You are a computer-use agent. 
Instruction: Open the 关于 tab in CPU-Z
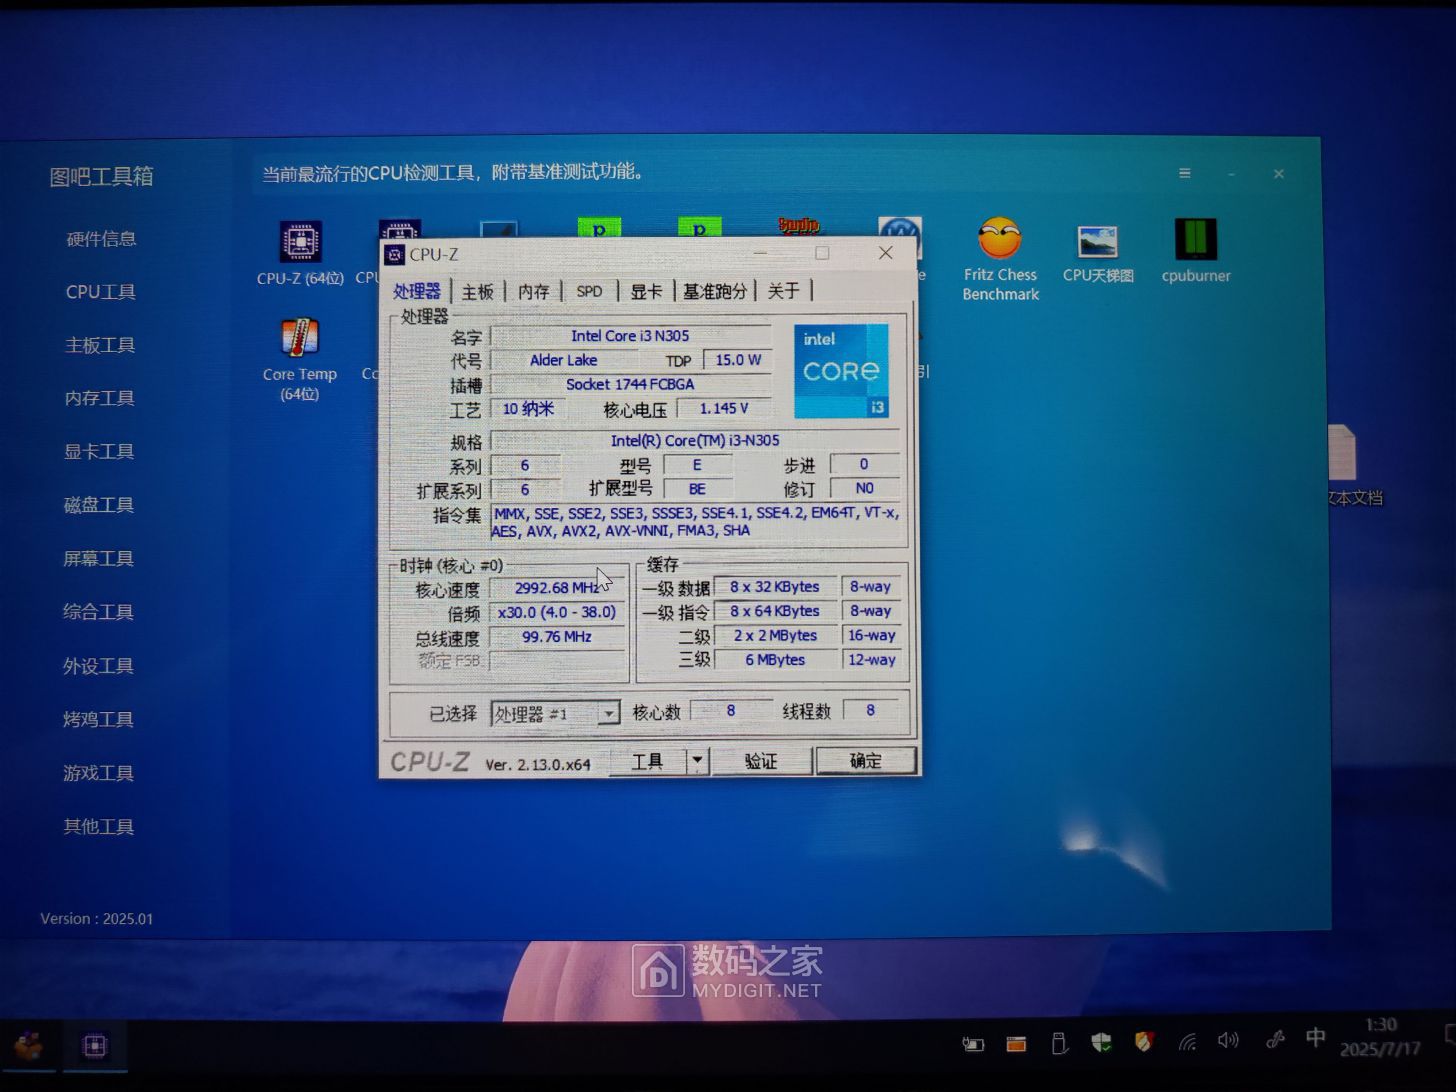pos(783,291)
